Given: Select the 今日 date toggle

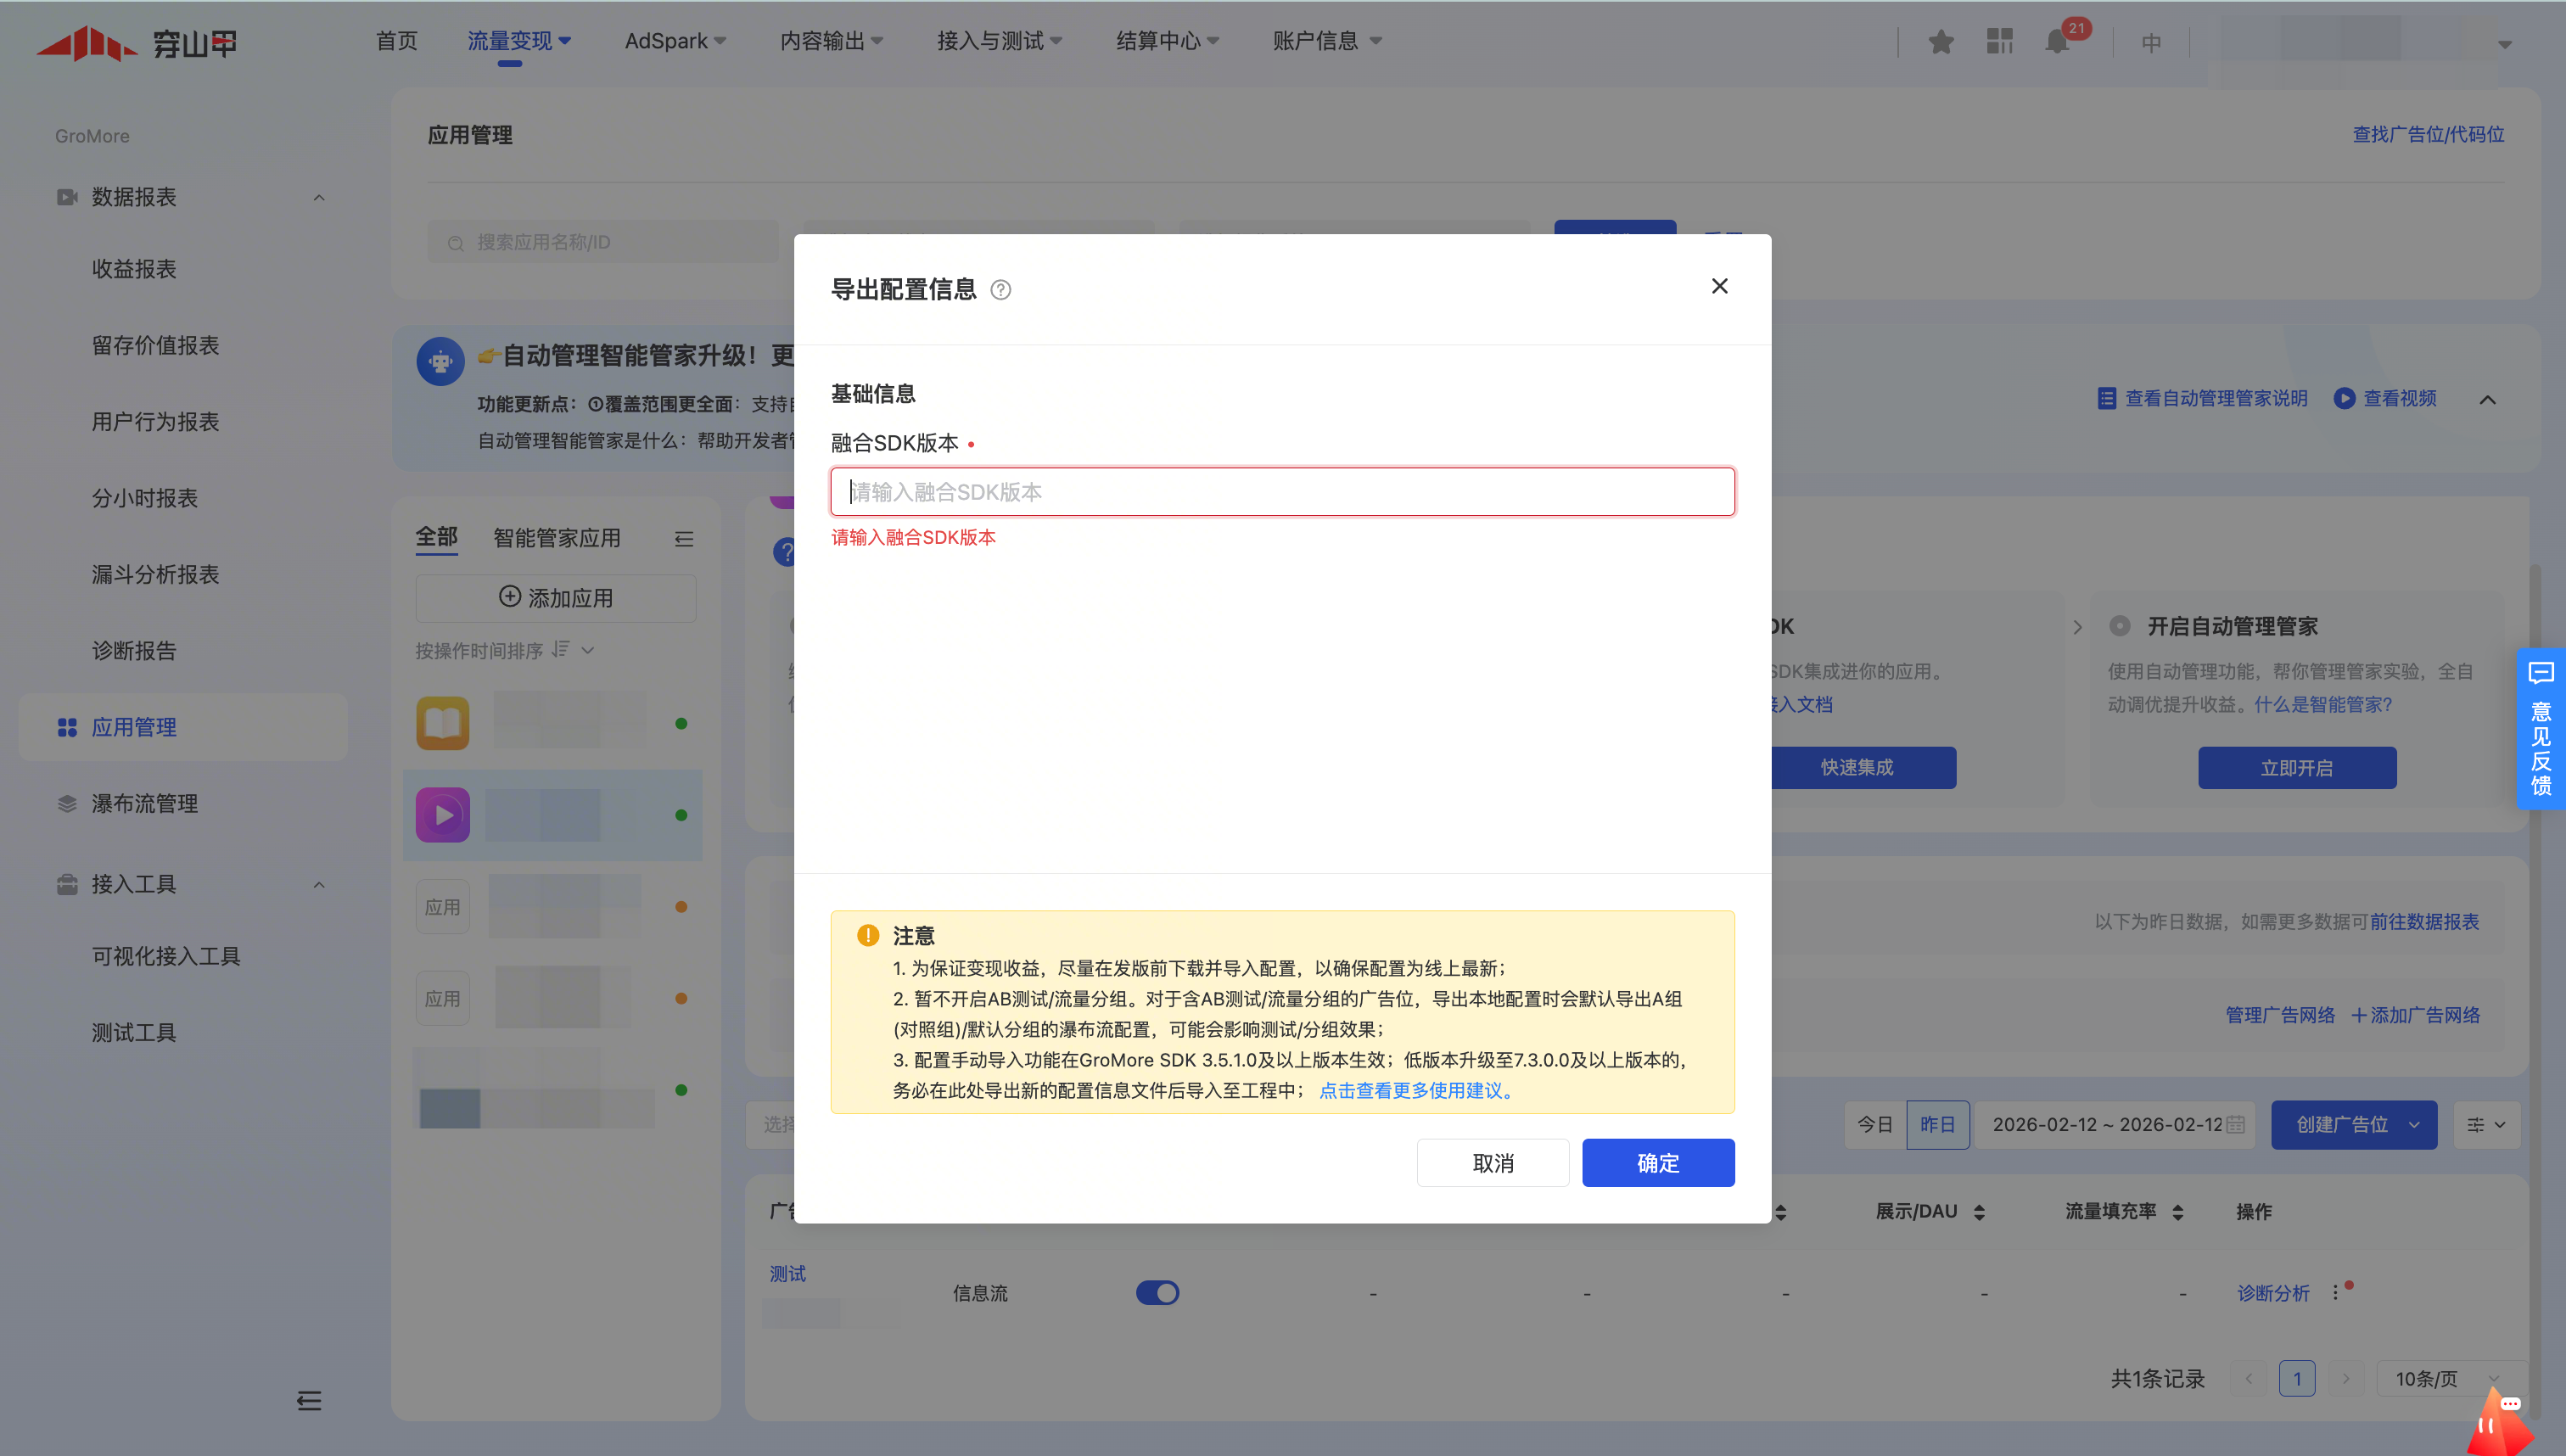Looking at the screenshot, I should (1875, 1124).
